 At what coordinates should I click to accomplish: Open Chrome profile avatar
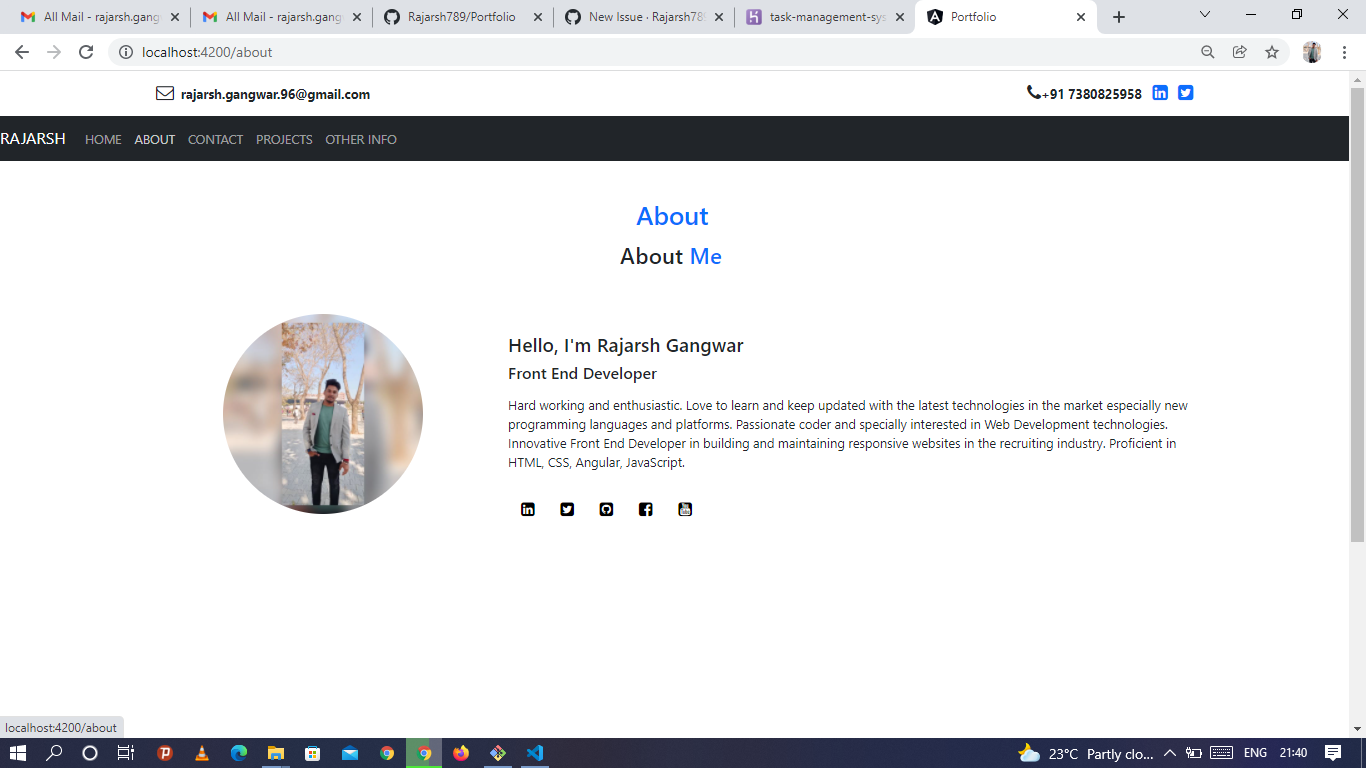point(1312,52)
